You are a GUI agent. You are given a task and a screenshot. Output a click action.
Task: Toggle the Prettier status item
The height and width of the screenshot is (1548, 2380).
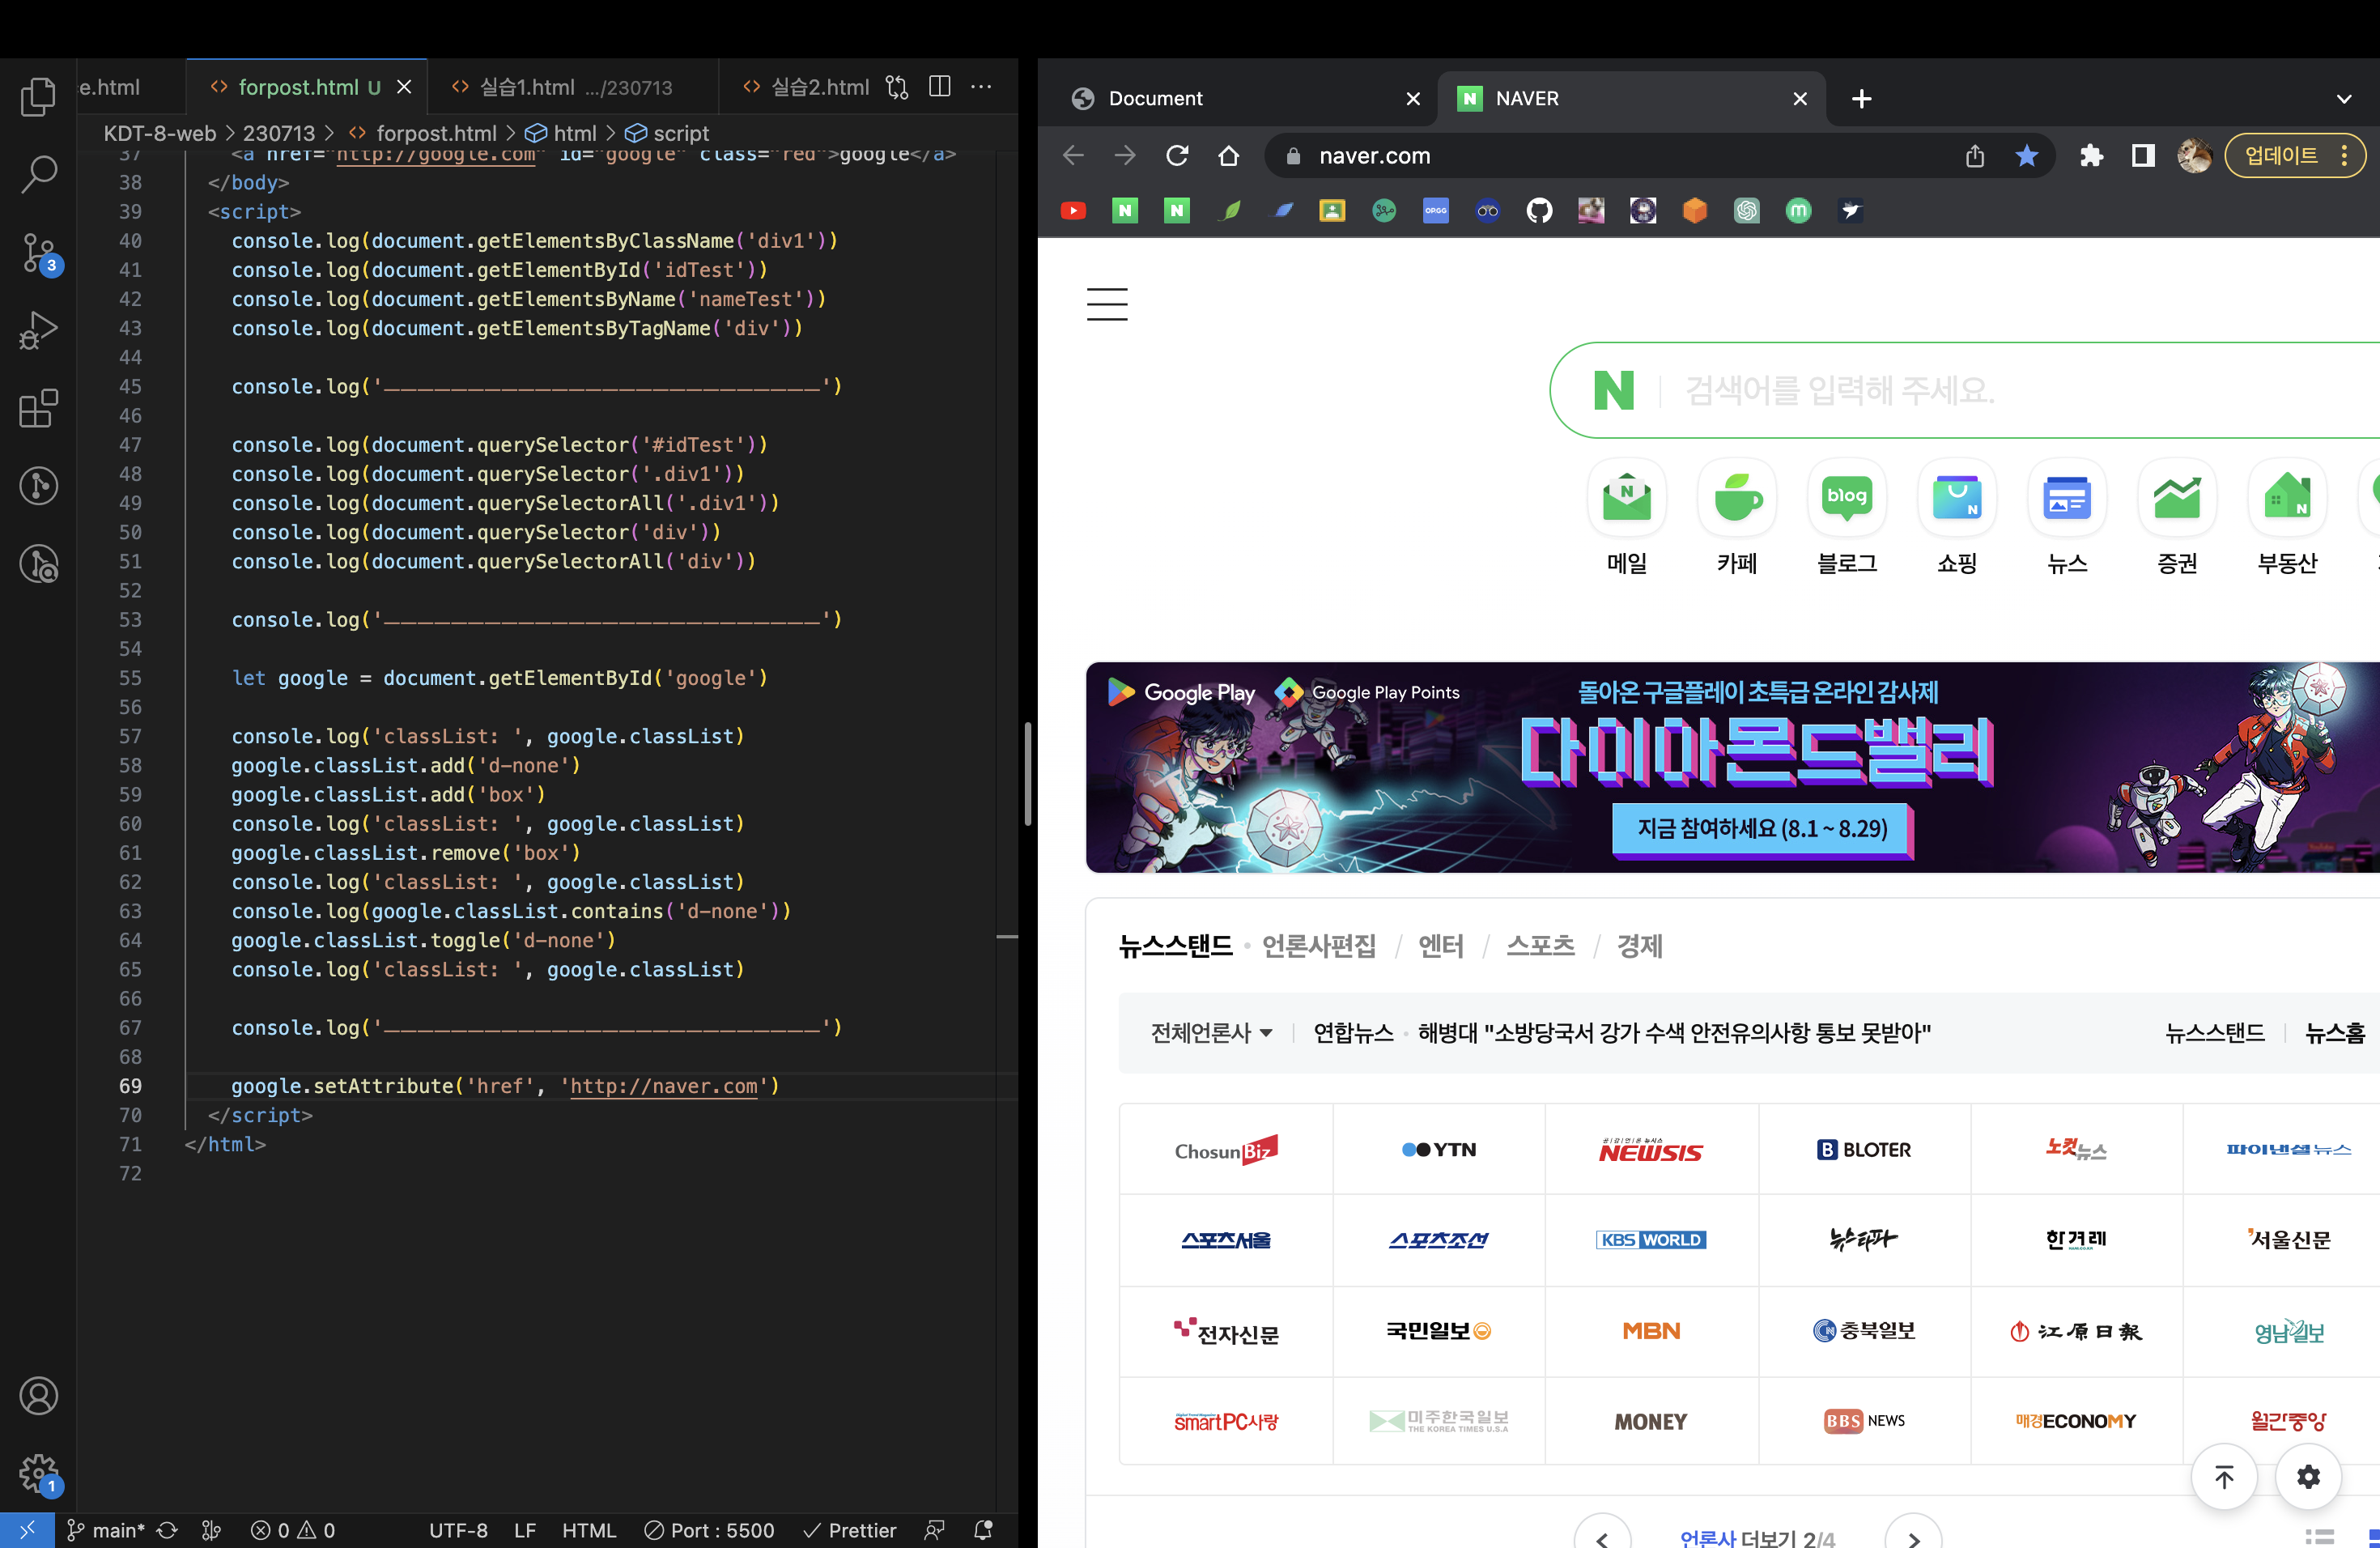850,1530
